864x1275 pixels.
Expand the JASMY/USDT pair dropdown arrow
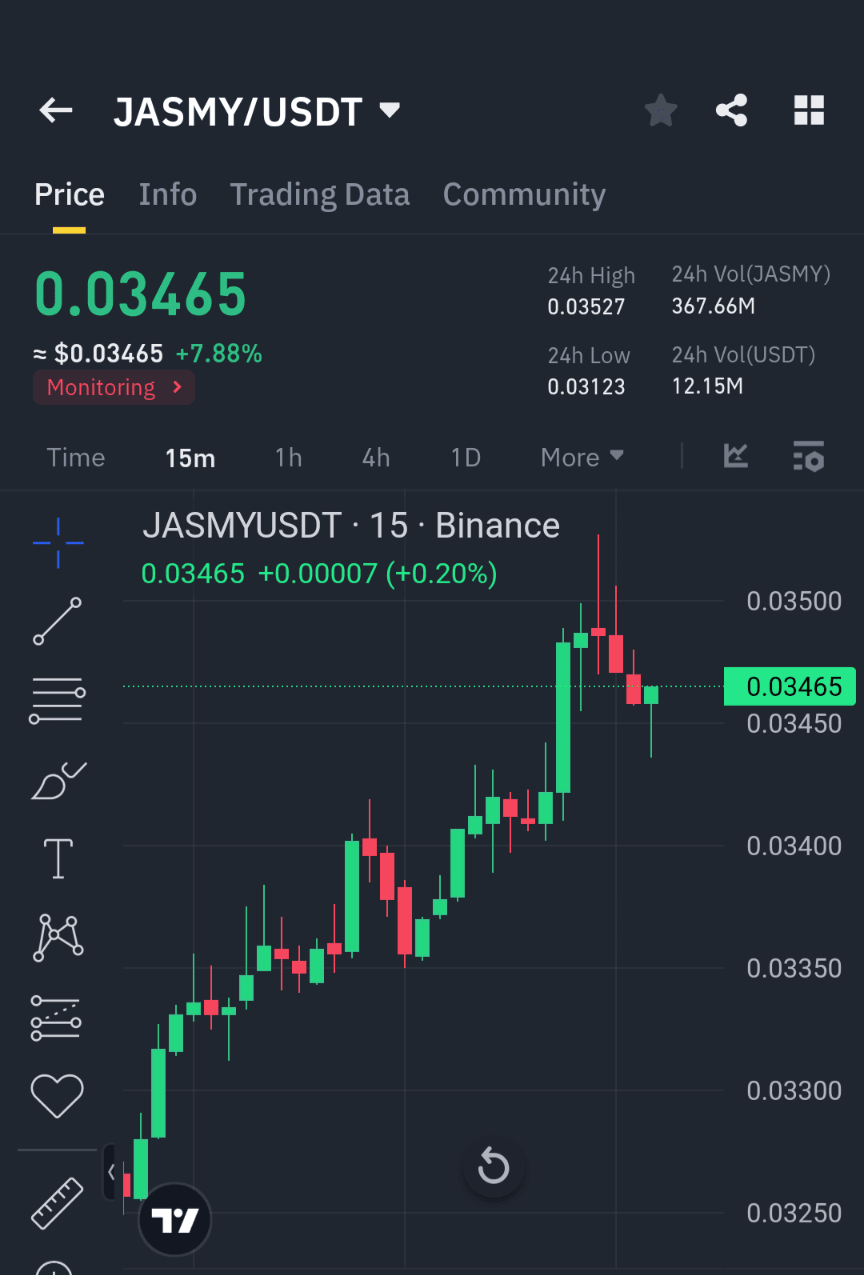tap(390, 110)
